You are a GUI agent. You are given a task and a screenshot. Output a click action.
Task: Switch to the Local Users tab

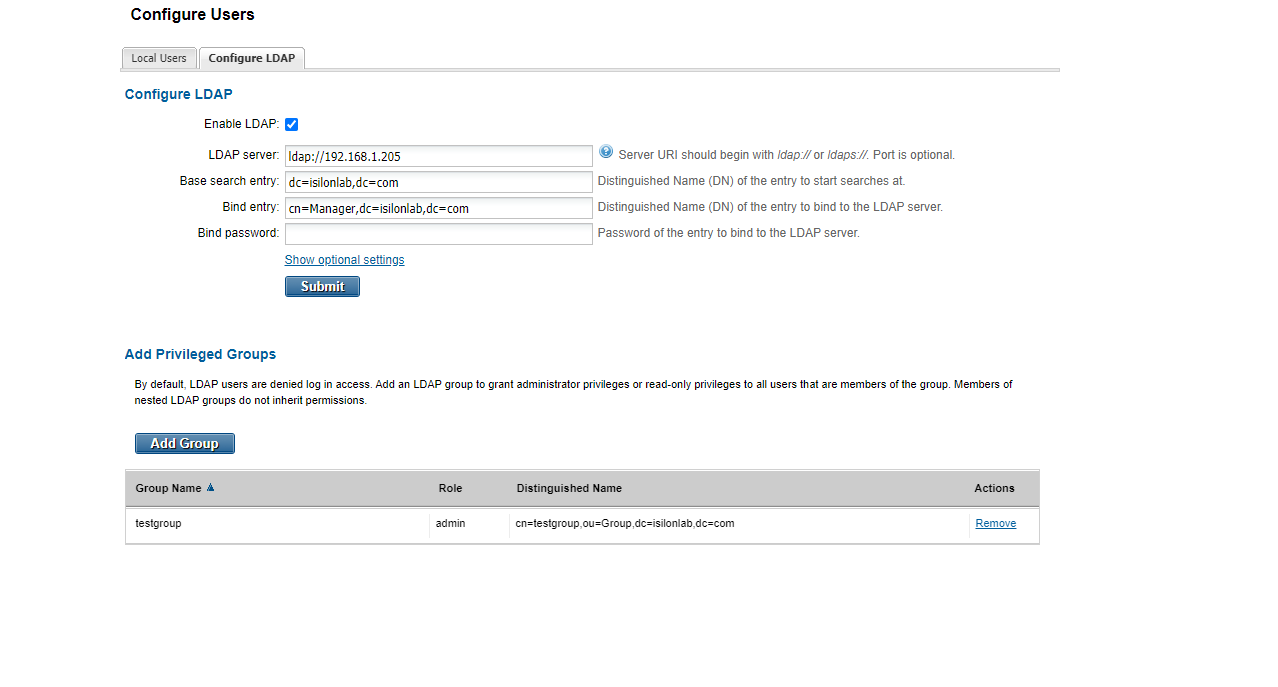click(158, 58)
